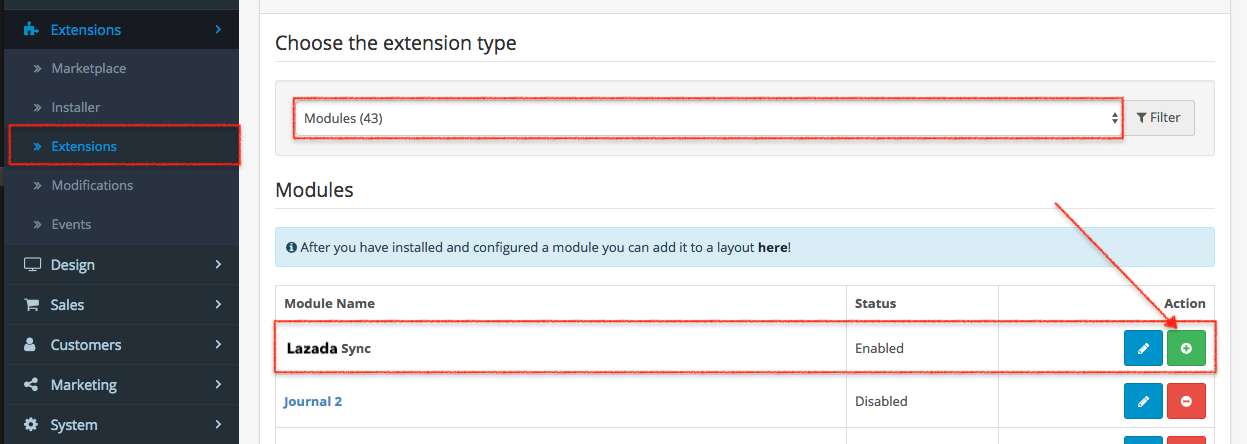The image size is (1247, 444).
Task: Edit the Lazada Sync module
Action: pos(1143,348)
